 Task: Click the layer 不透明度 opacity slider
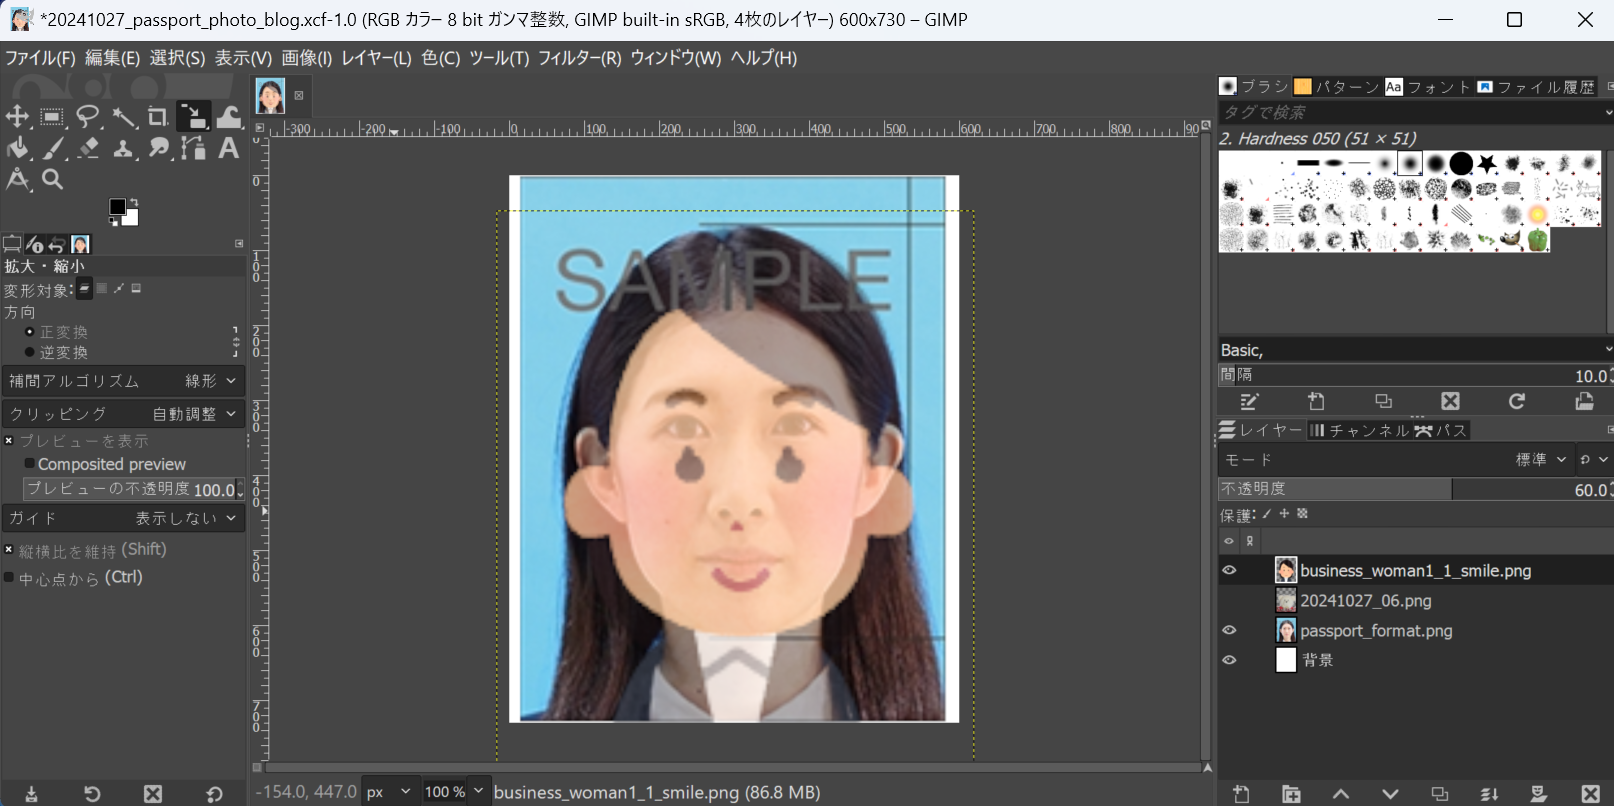tap(1410, 489)
